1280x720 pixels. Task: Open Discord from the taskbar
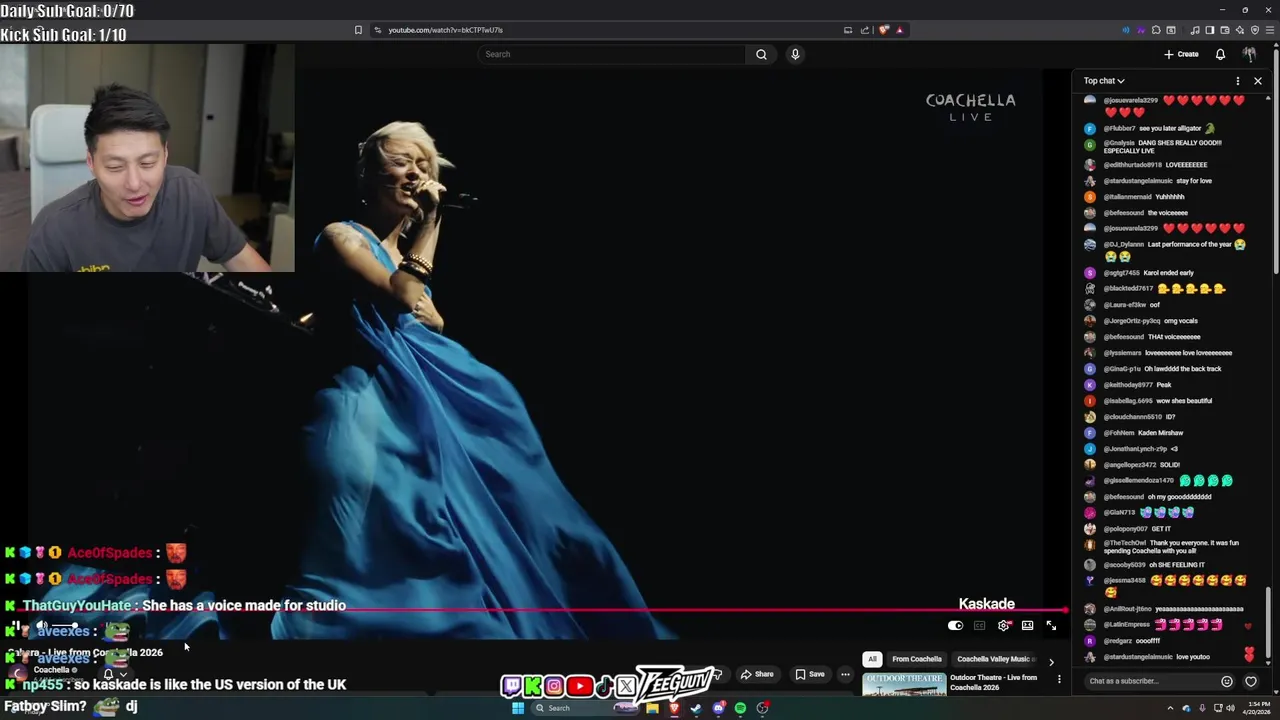click(718, 708)
